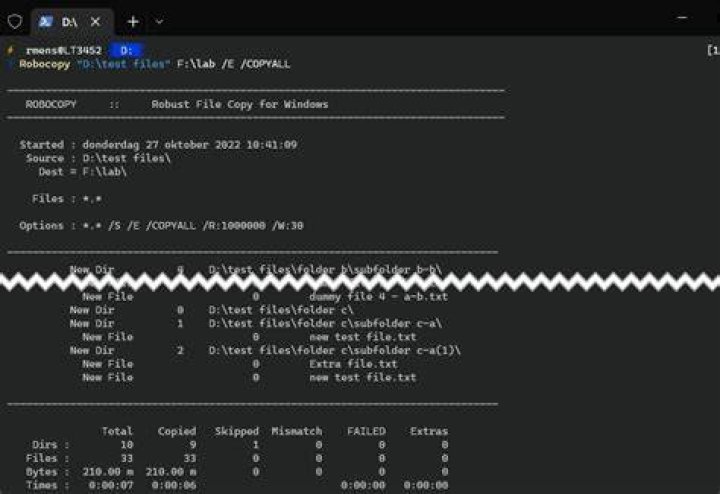Switch to the D:\ terminal tab

(x=72, y=22)
